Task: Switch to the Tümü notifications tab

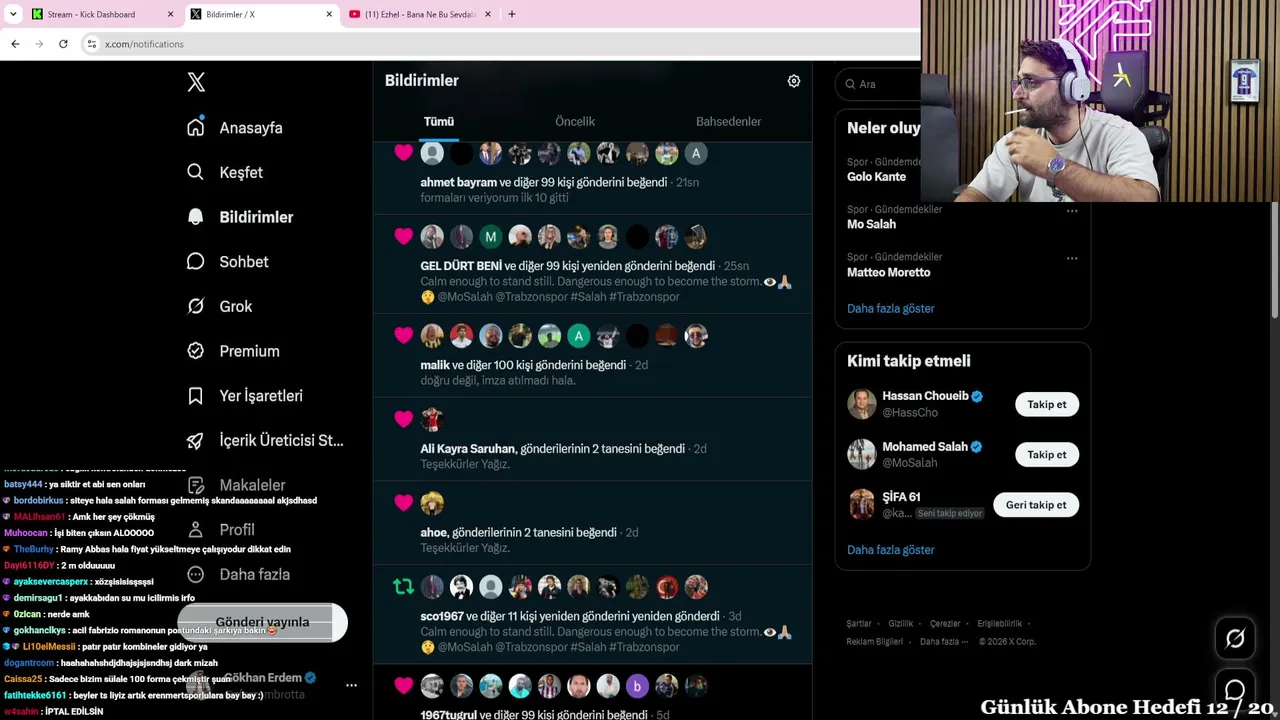Action: (438, 121)
